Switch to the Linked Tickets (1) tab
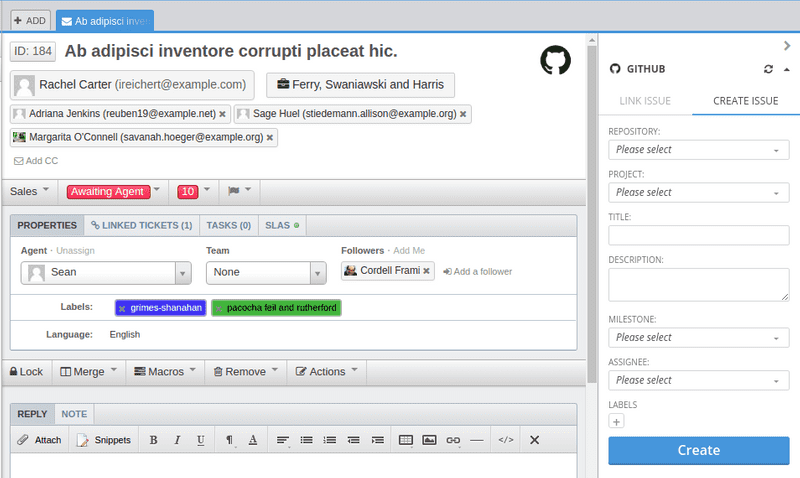Viewport: 800px width, 478px height. coord(141,225)
